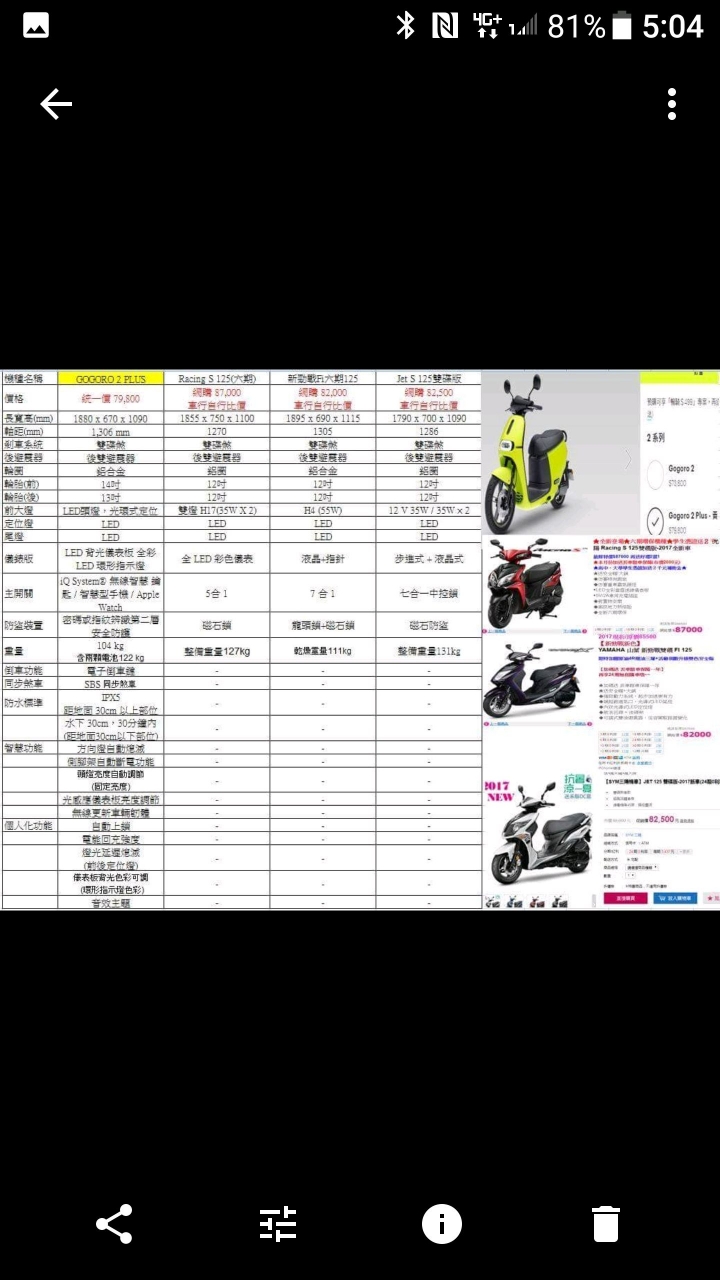Tap the 5:04 clock in status bar
720x1280 pixels.
tap(673, 27)
